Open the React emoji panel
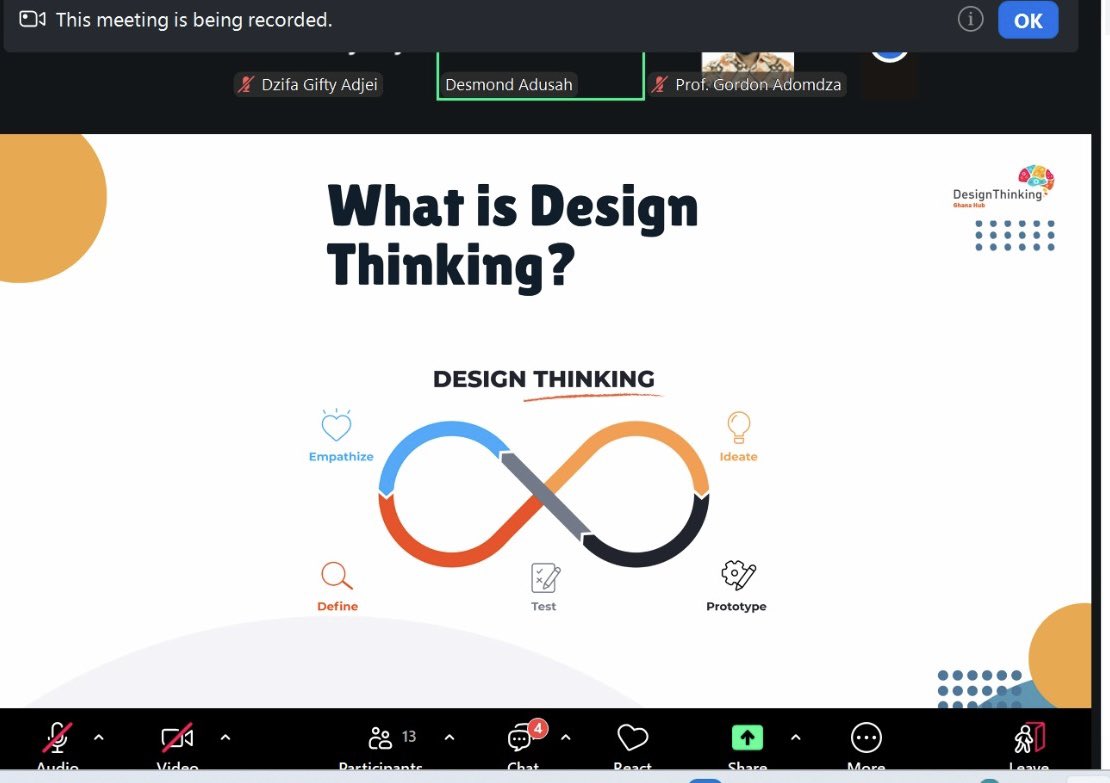This screenshot has width=1110, height=783. 632,740
